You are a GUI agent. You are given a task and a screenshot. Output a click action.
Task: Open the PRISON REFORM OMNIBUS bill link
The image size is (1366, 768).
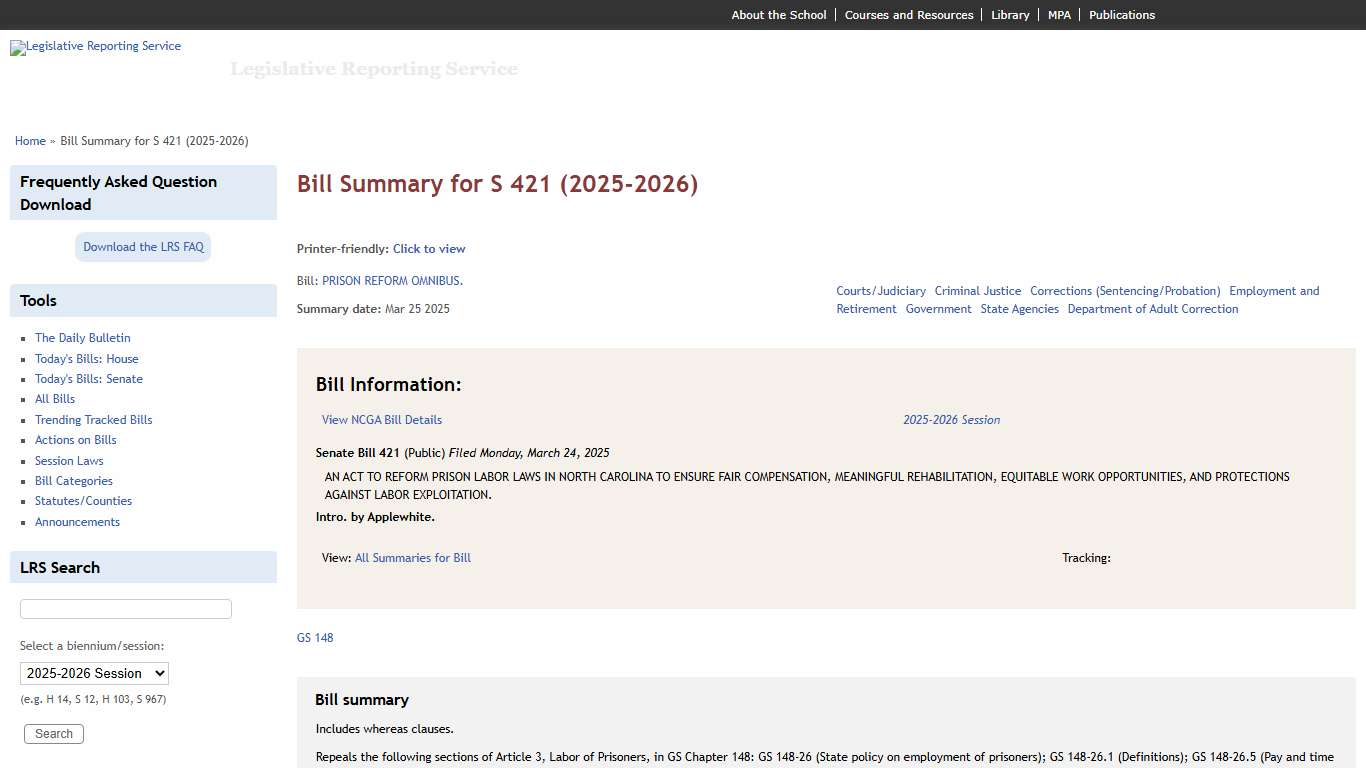pos(391,280)
